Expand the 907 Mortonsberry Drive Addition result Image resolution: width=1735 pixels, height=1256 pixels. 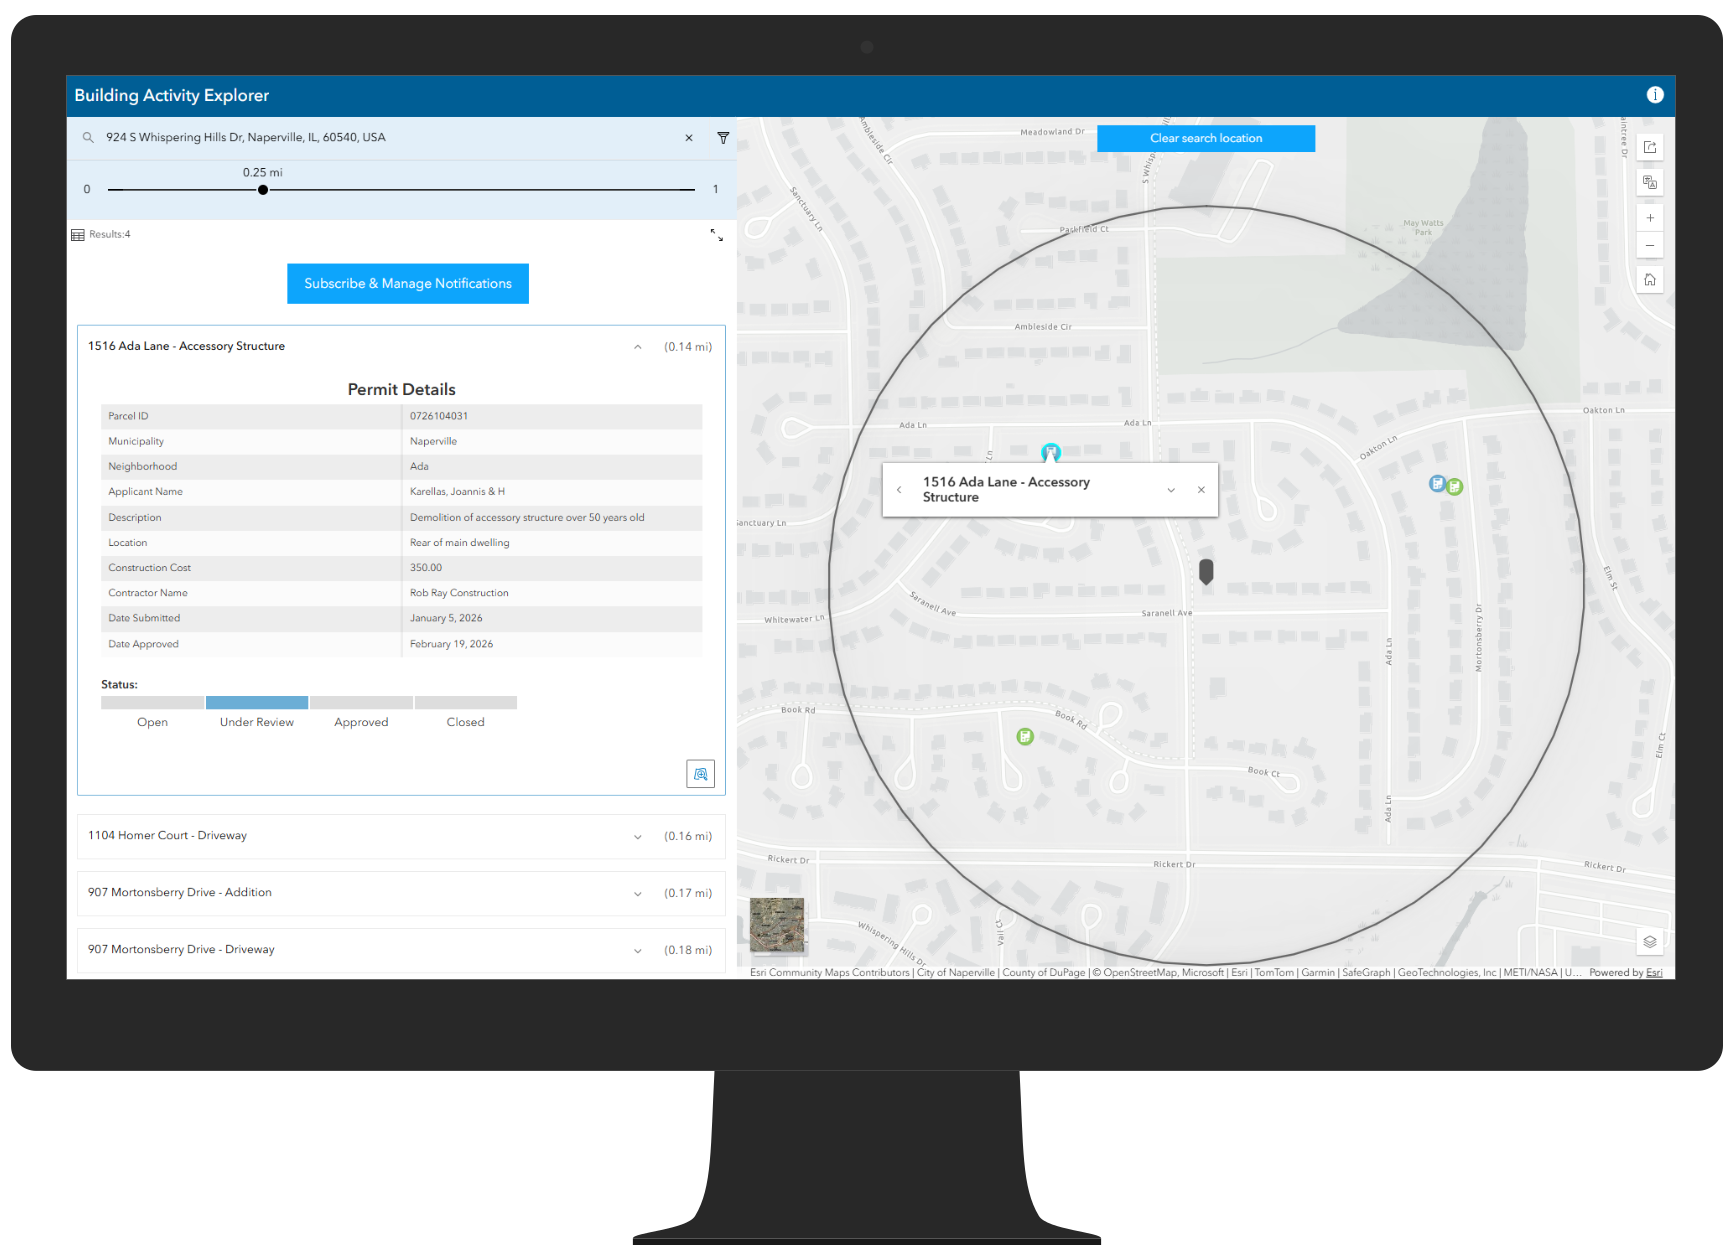[637, 894]
